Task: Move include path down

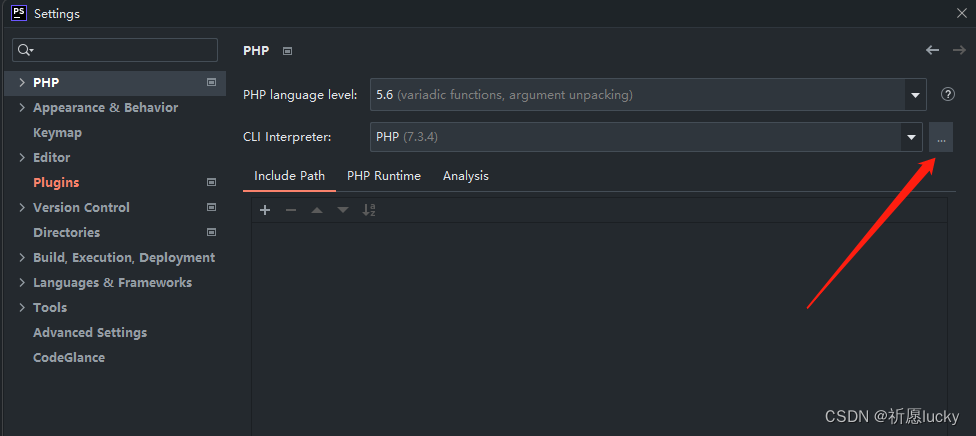Action: pyautogui.click(x=343, y=211)
